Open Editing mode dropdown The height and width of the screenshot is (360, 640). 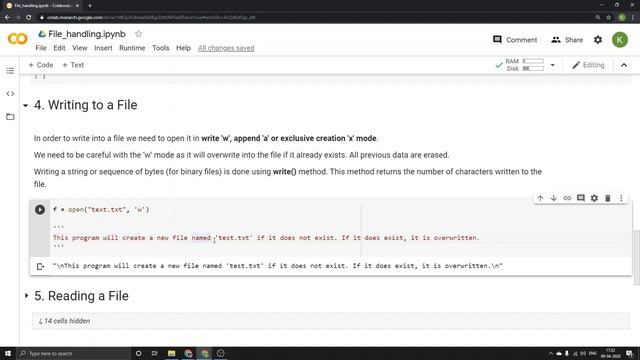coord(588,65)
